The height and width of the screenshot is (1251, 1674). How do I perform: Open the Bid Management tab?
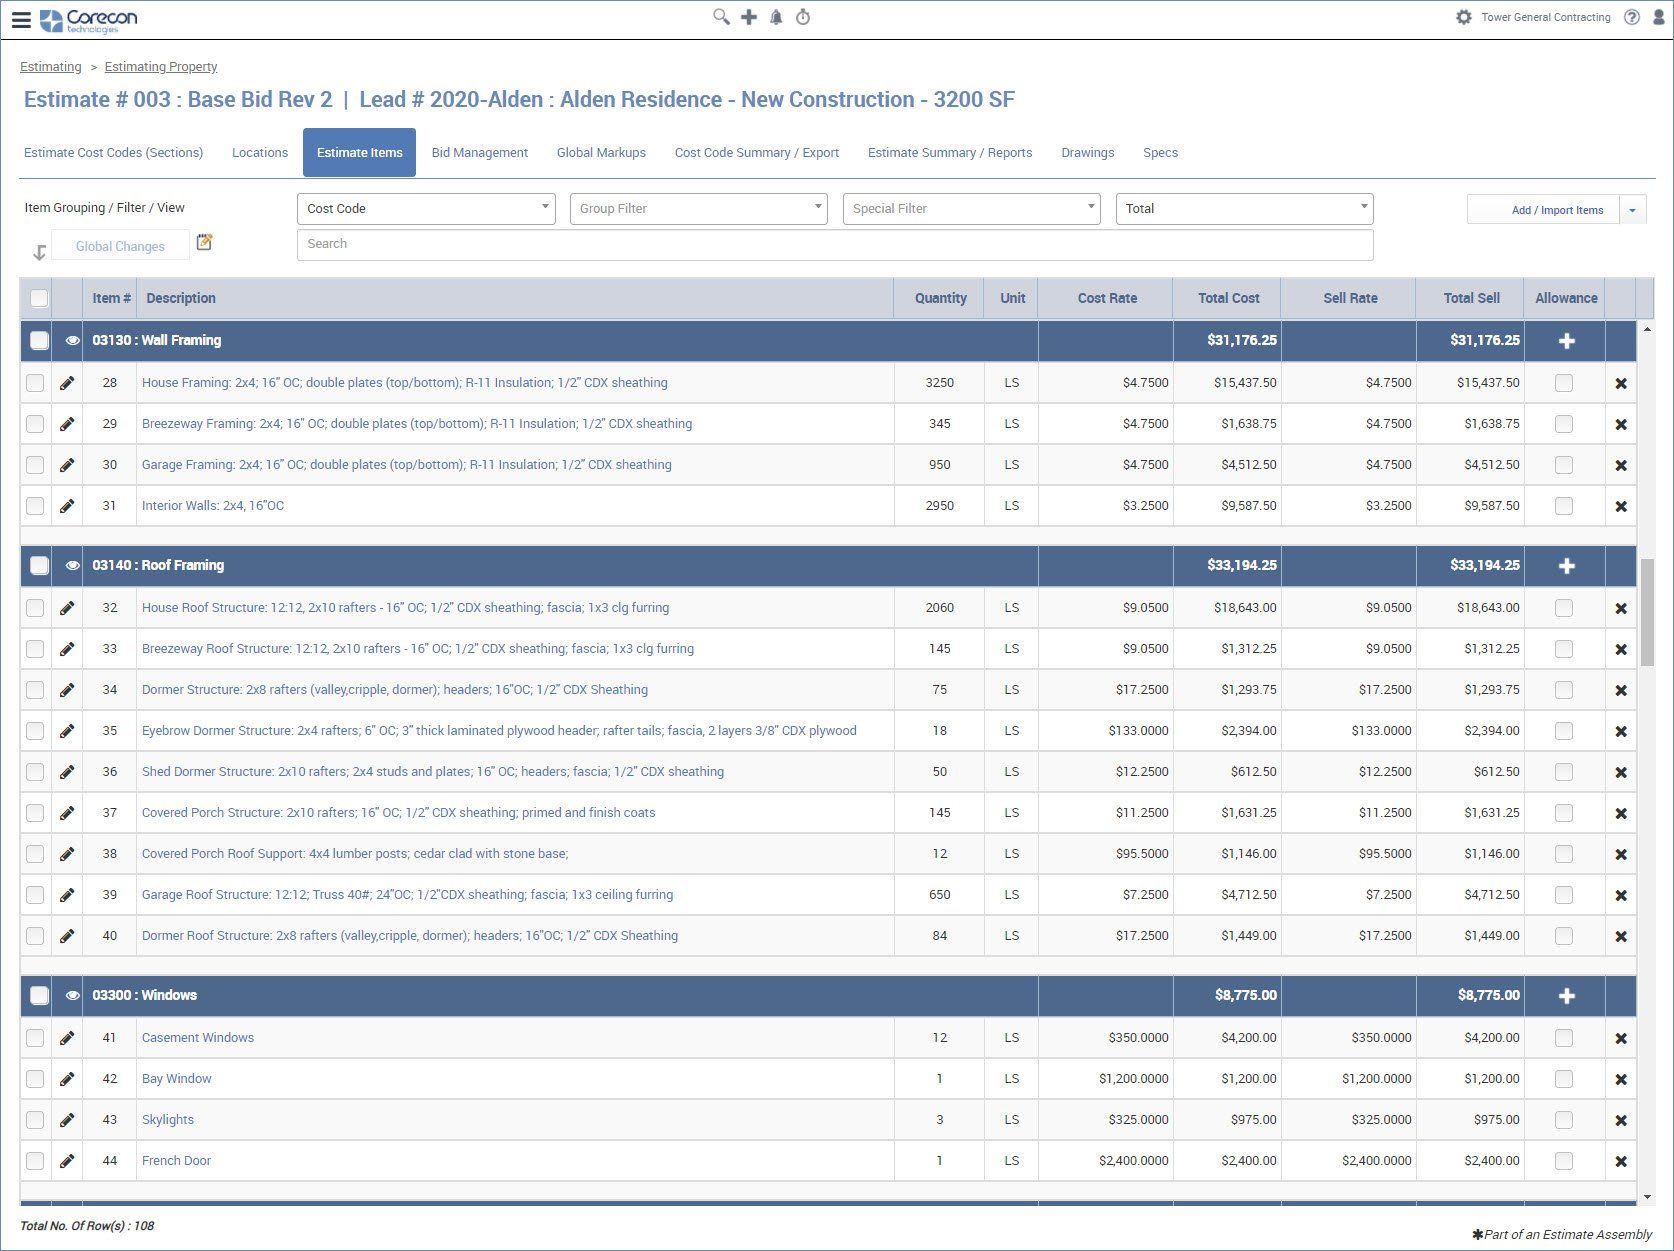pos(479,153)
